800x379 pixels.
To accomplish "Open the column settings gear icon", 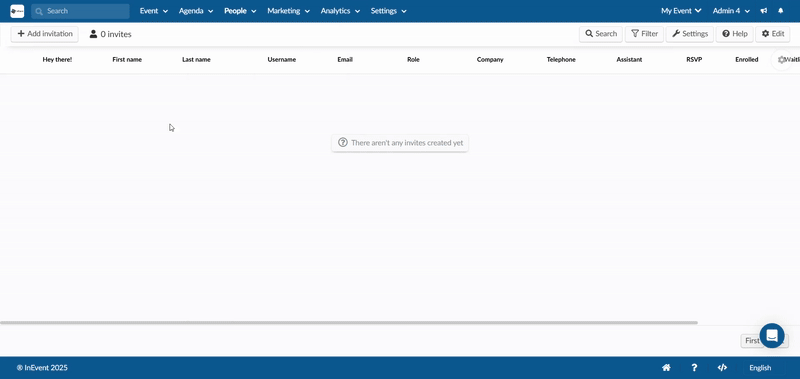I will coord(782,60).
